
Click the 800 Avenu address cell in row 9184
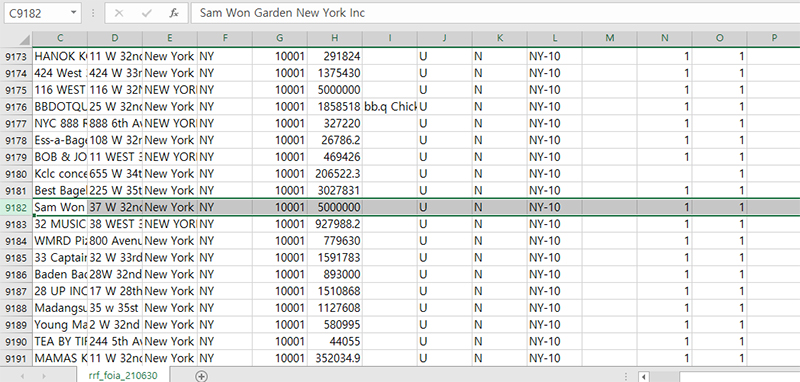pyautogui.click(x=115, y=241)
